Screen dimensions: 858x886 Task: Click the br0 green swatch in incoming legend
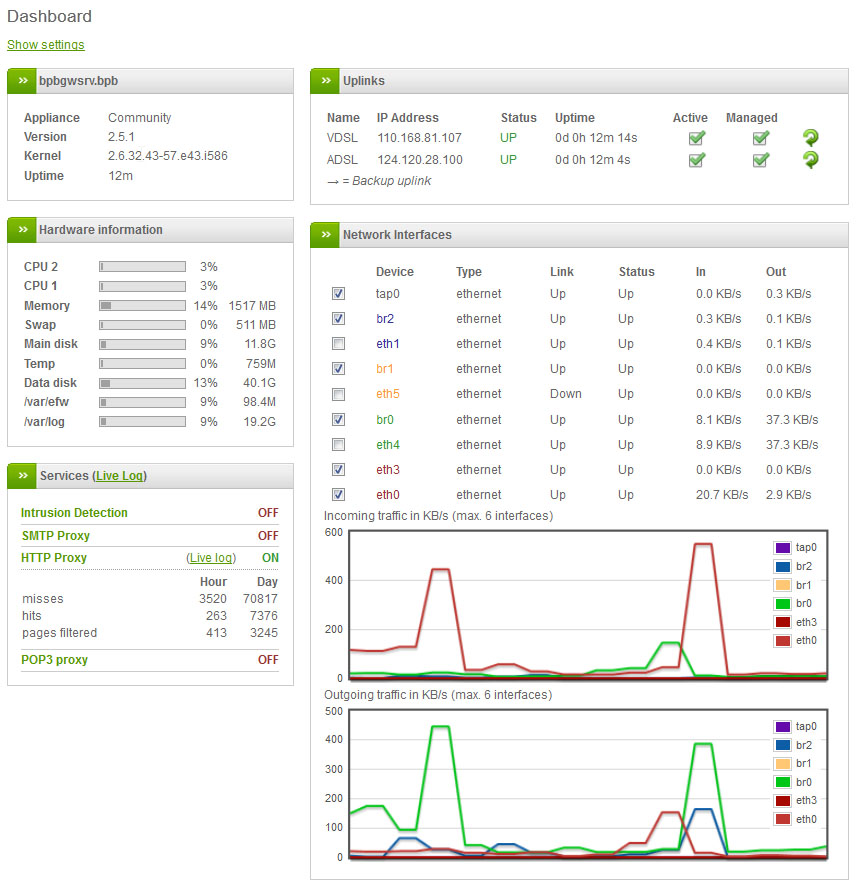tap(782, 603)
